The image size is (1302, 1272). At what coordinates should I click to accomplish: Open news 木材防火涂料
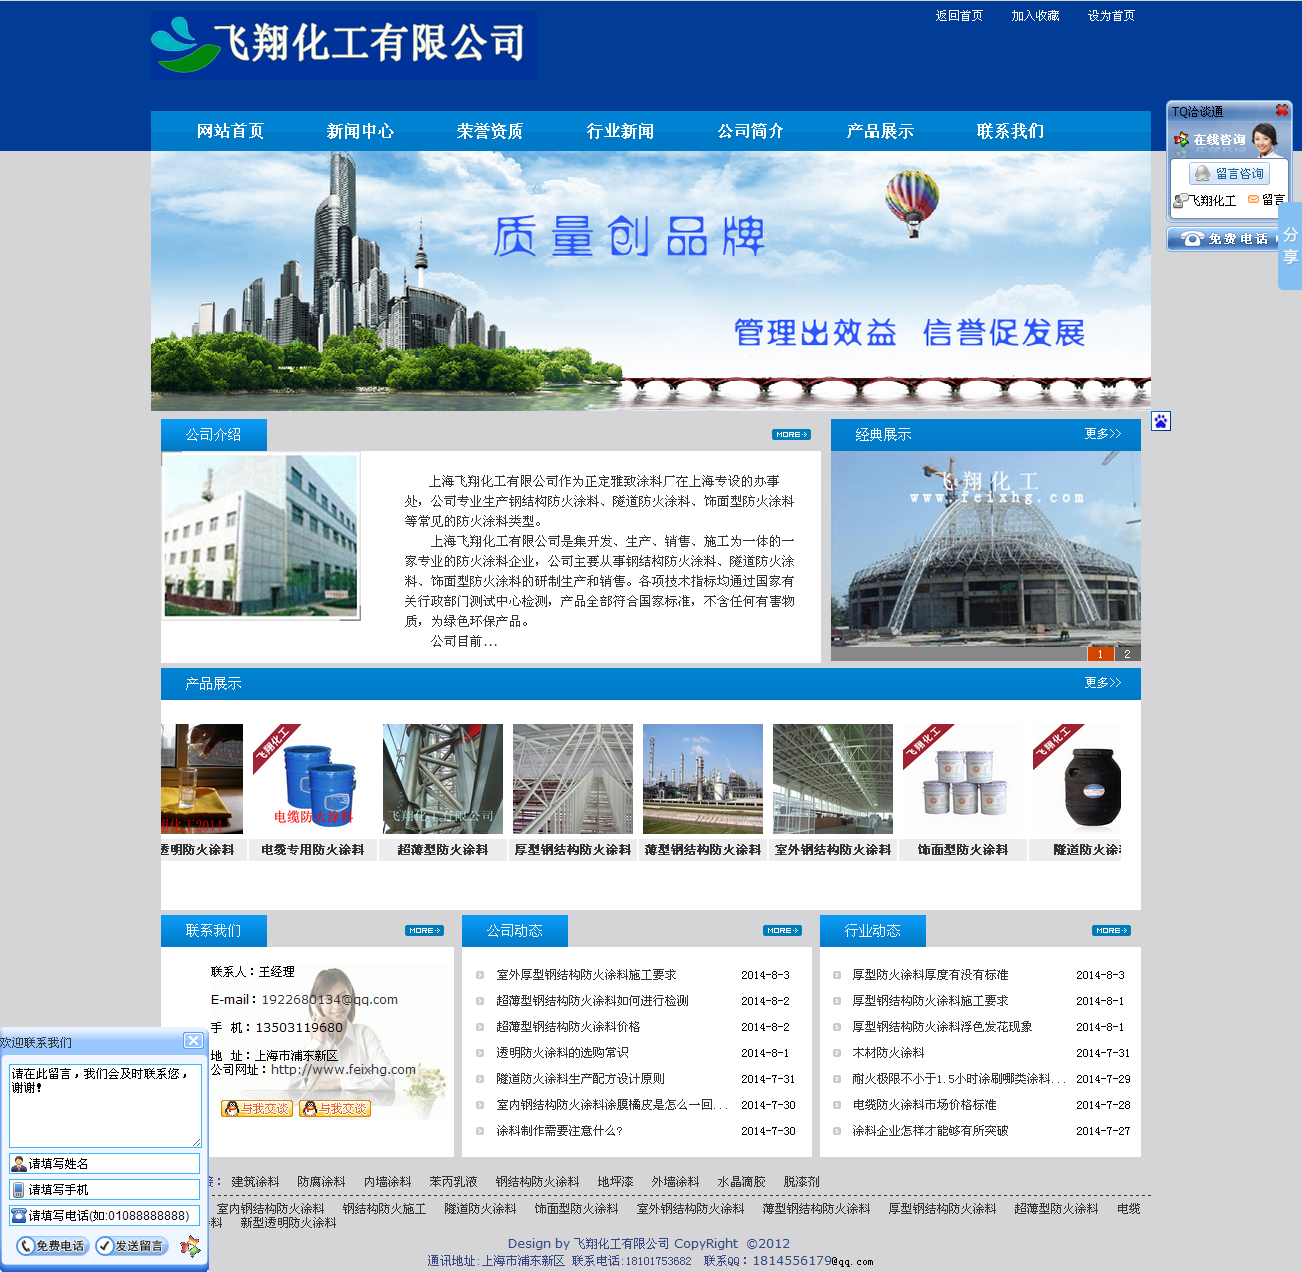point(888,1052)
